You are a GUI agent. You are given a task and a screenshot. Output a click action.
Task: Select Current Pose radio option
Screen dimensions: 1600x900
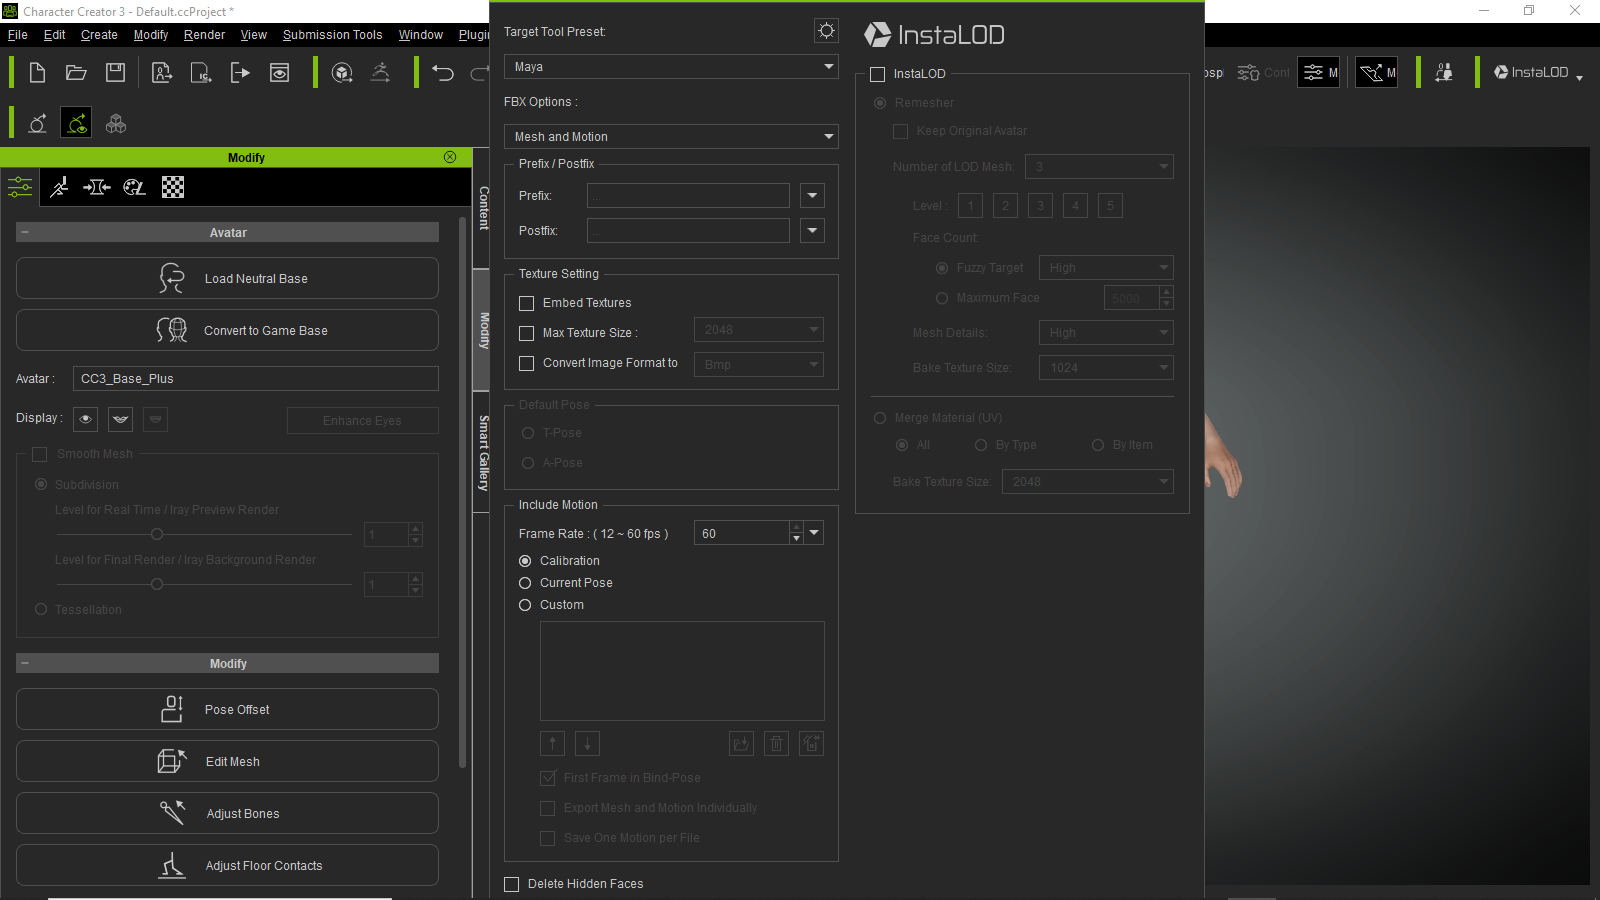525,583
